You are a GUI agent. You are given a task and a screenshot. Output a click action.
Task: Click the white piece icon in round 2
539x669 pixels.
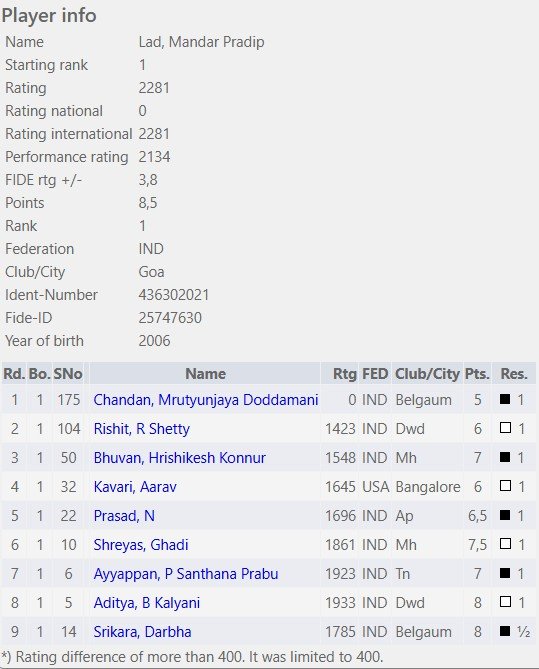click(x=505, y=428)
